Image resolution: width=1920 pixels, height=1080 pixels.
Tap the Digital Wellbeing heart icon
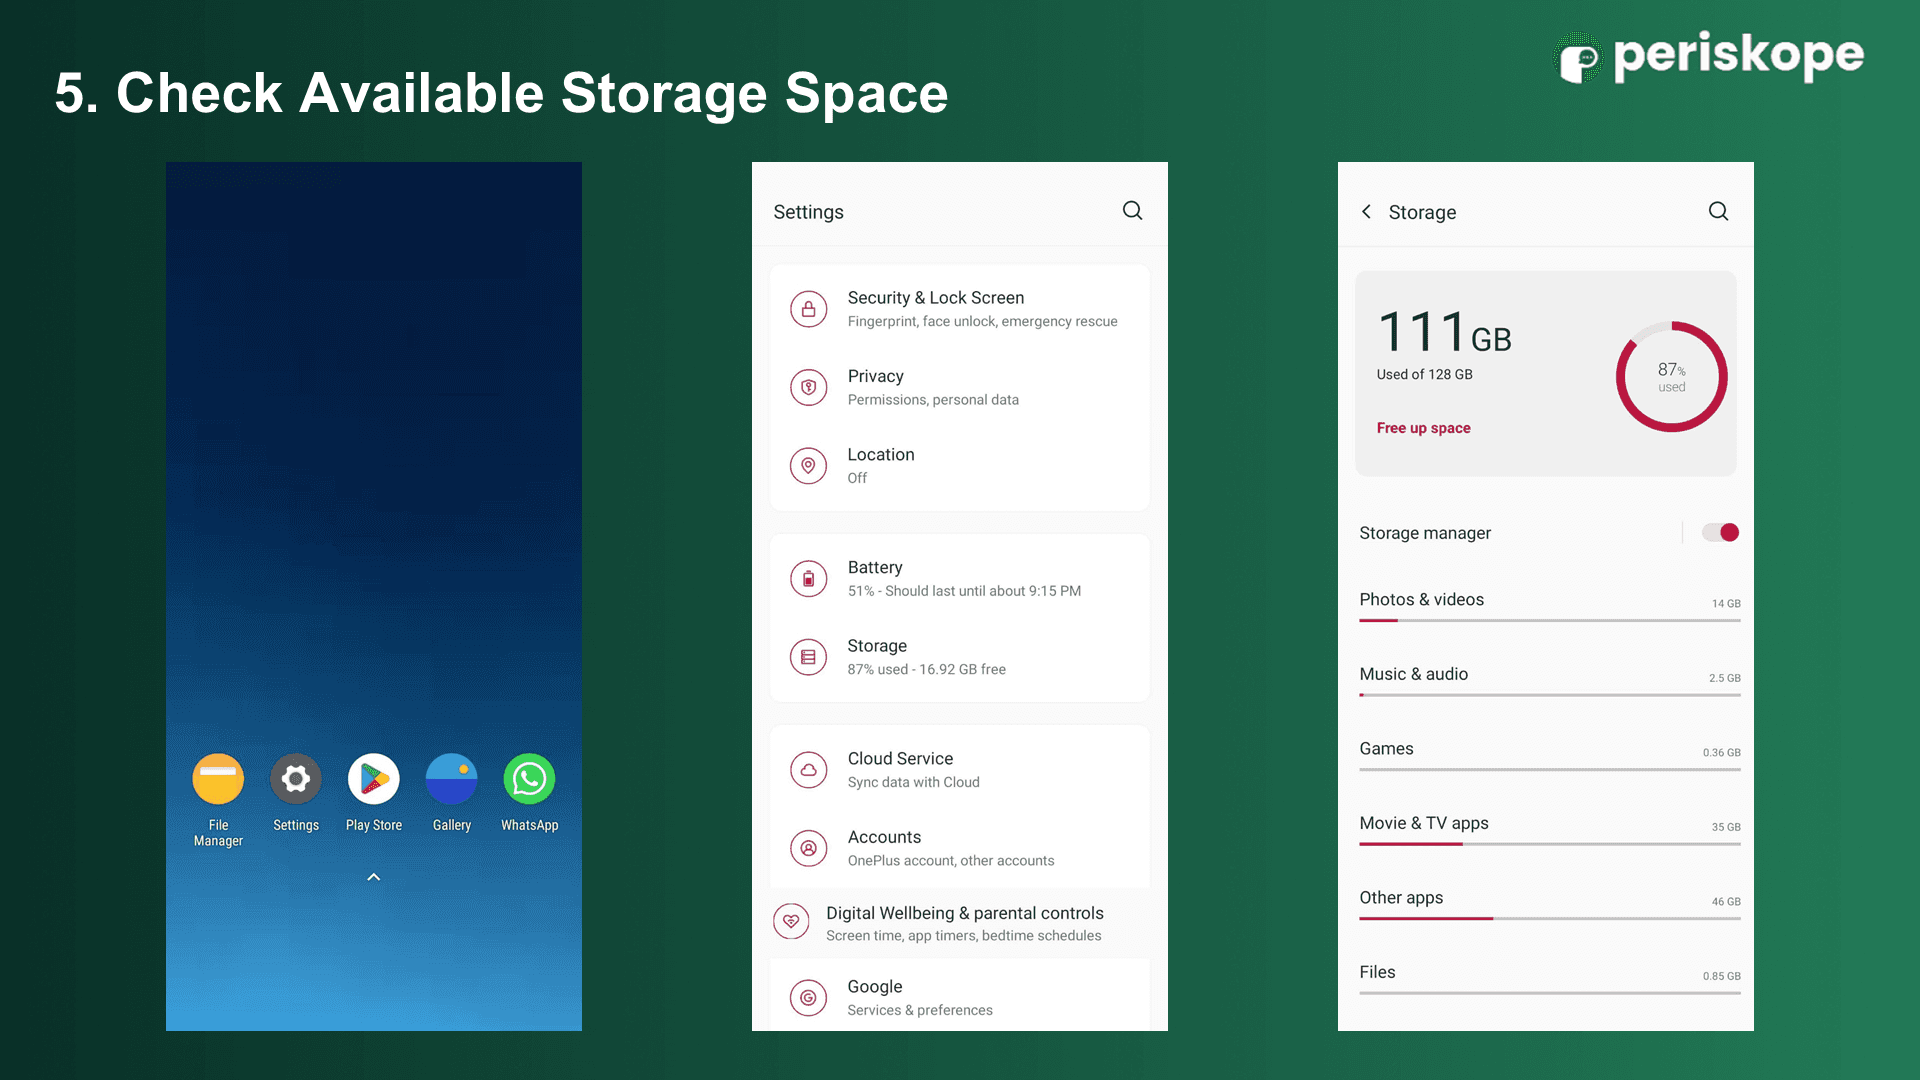(x=791, y=921)
